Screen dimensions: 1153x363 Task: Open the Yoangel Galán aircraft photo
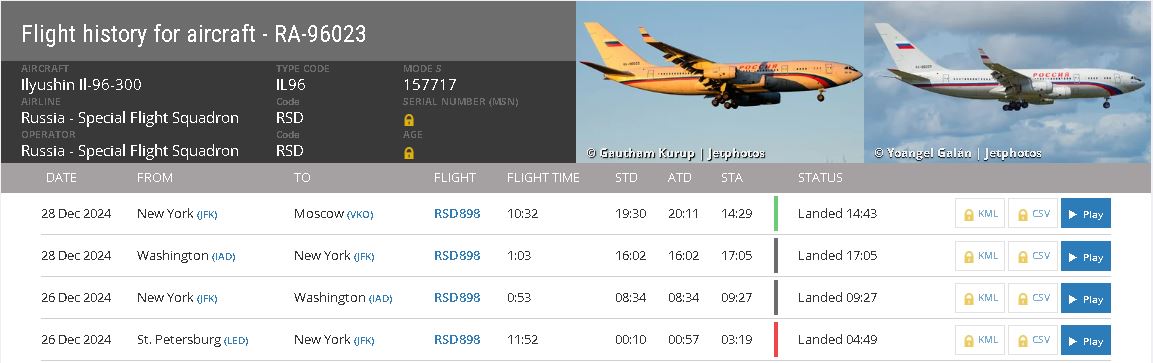[1007, 82]
